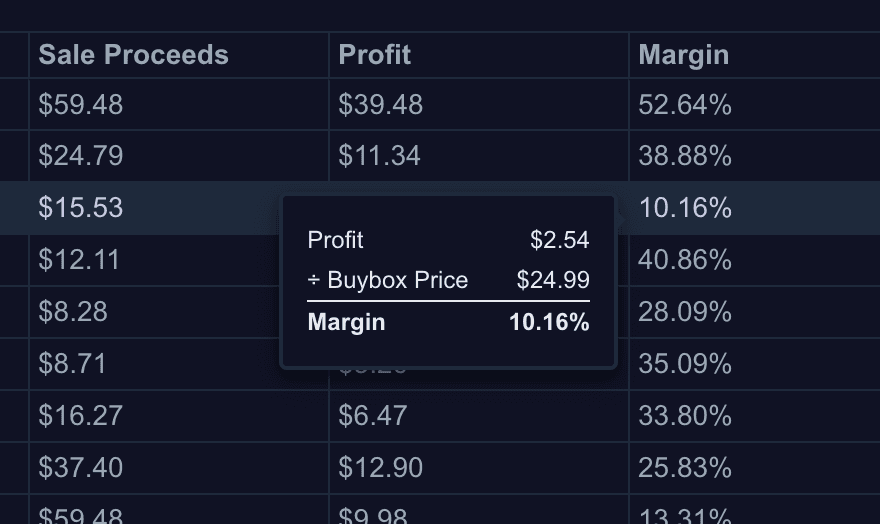The height and width of the screenshot is (524, 880).
Task: Select the $24.79 sale proceeds cell
Action: click(81, 156)
